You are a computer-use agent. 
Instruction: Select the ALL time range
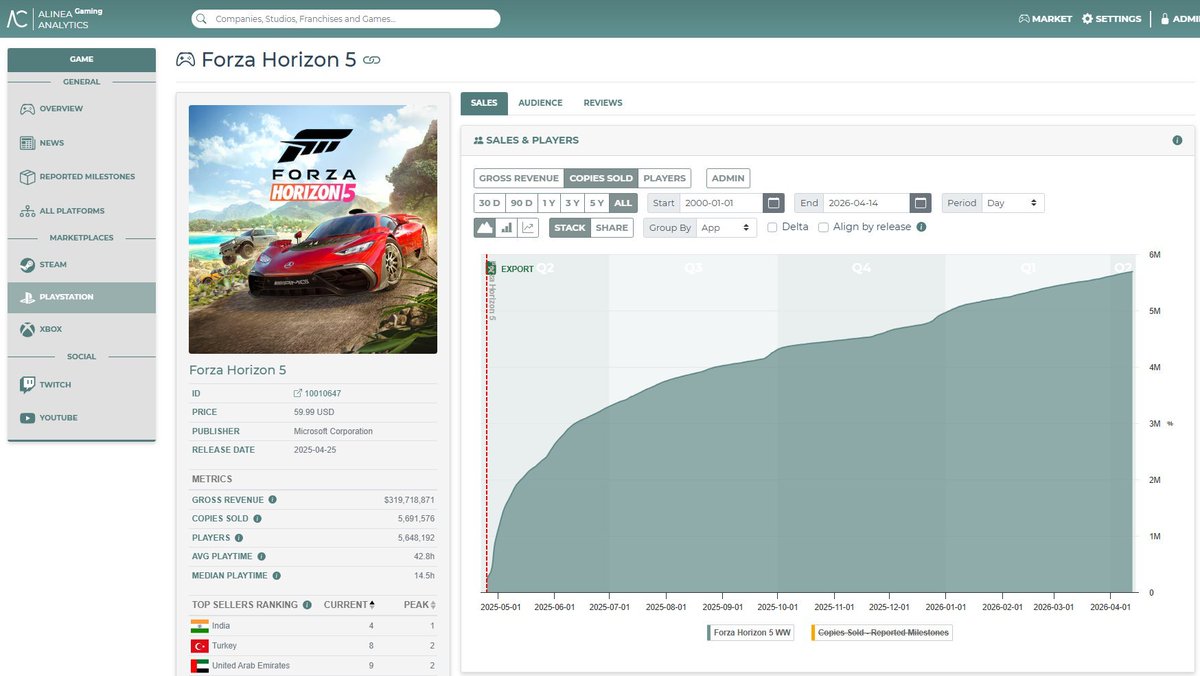tap(623, 203)
